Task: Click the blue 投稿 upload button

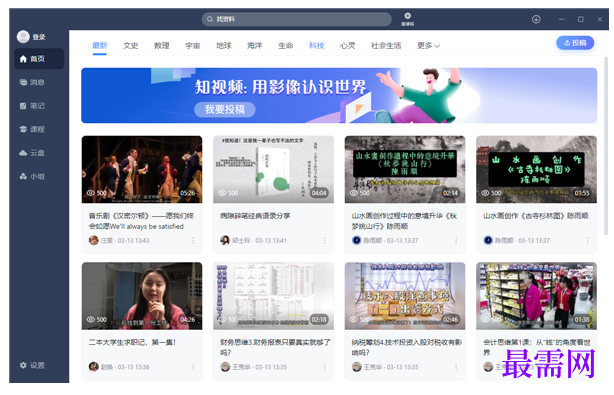Action: tap(575, 43)
